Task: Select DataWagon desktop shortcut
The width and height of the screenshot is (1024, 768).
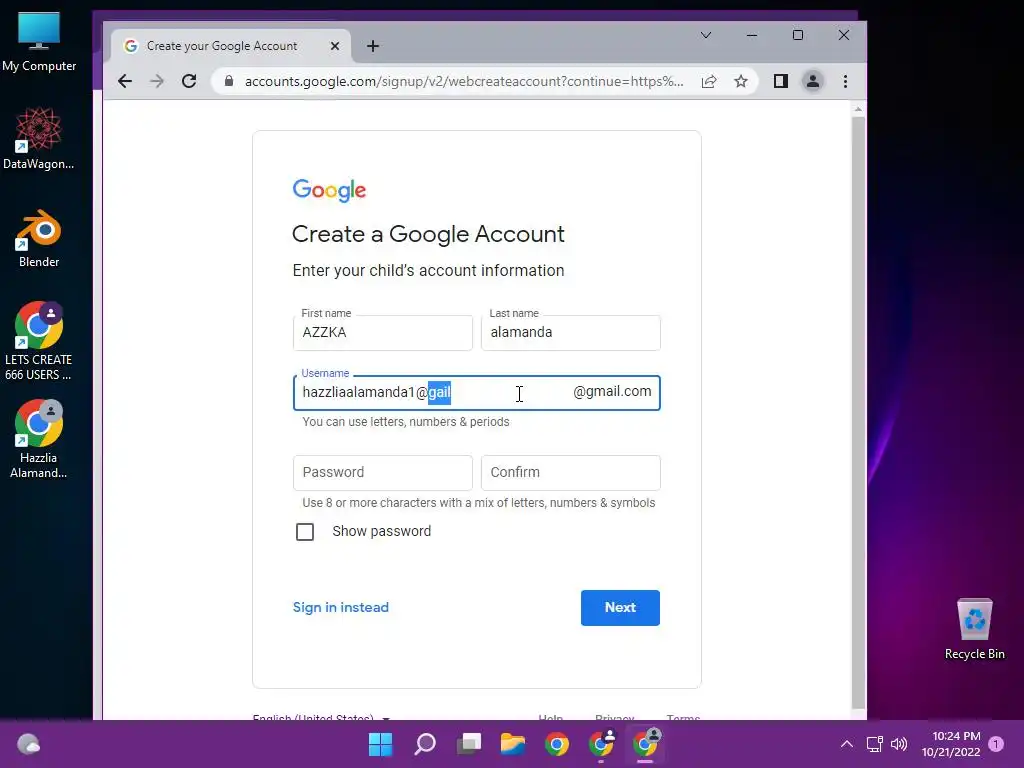Action: (x=39, y=138)
